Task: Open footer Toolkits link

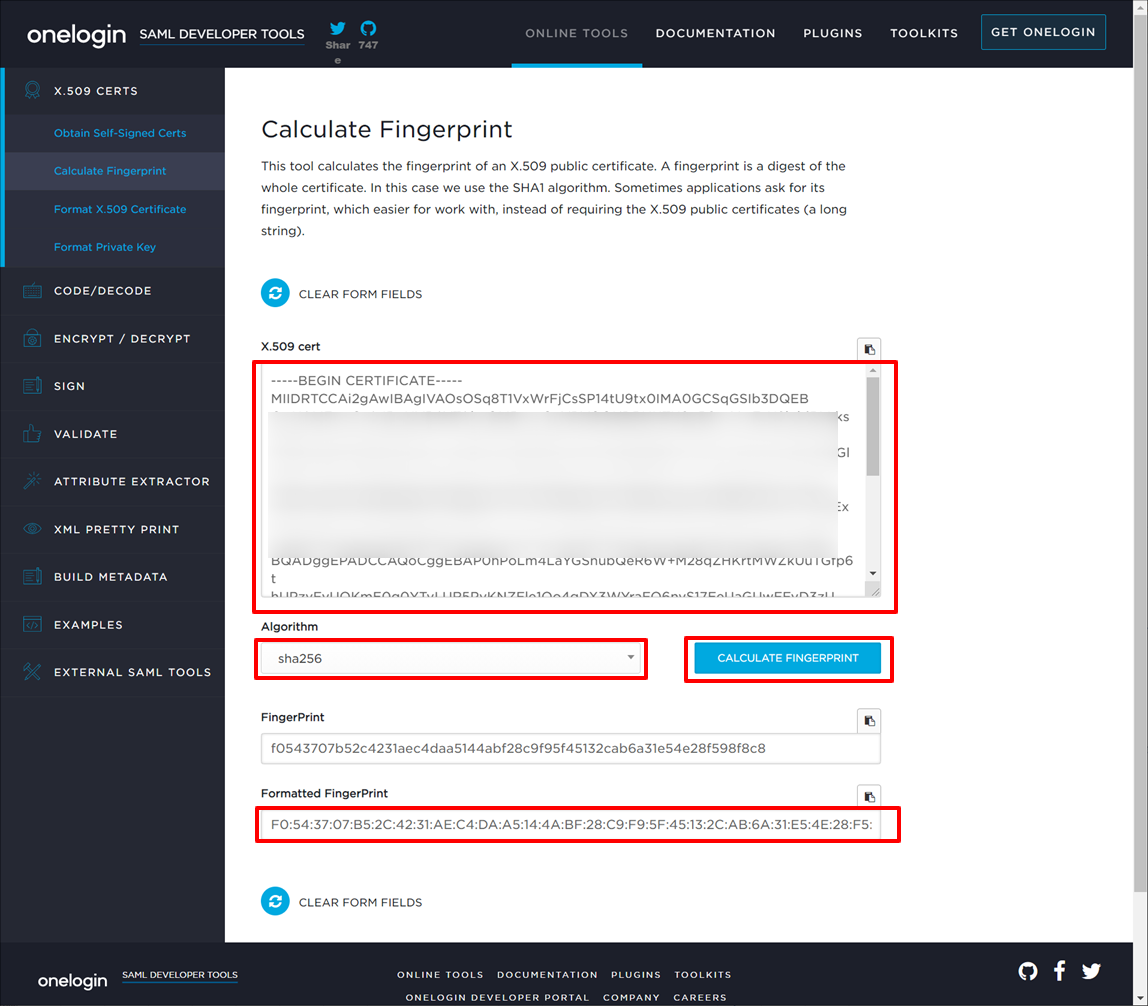Action: [x=703, y=975]
